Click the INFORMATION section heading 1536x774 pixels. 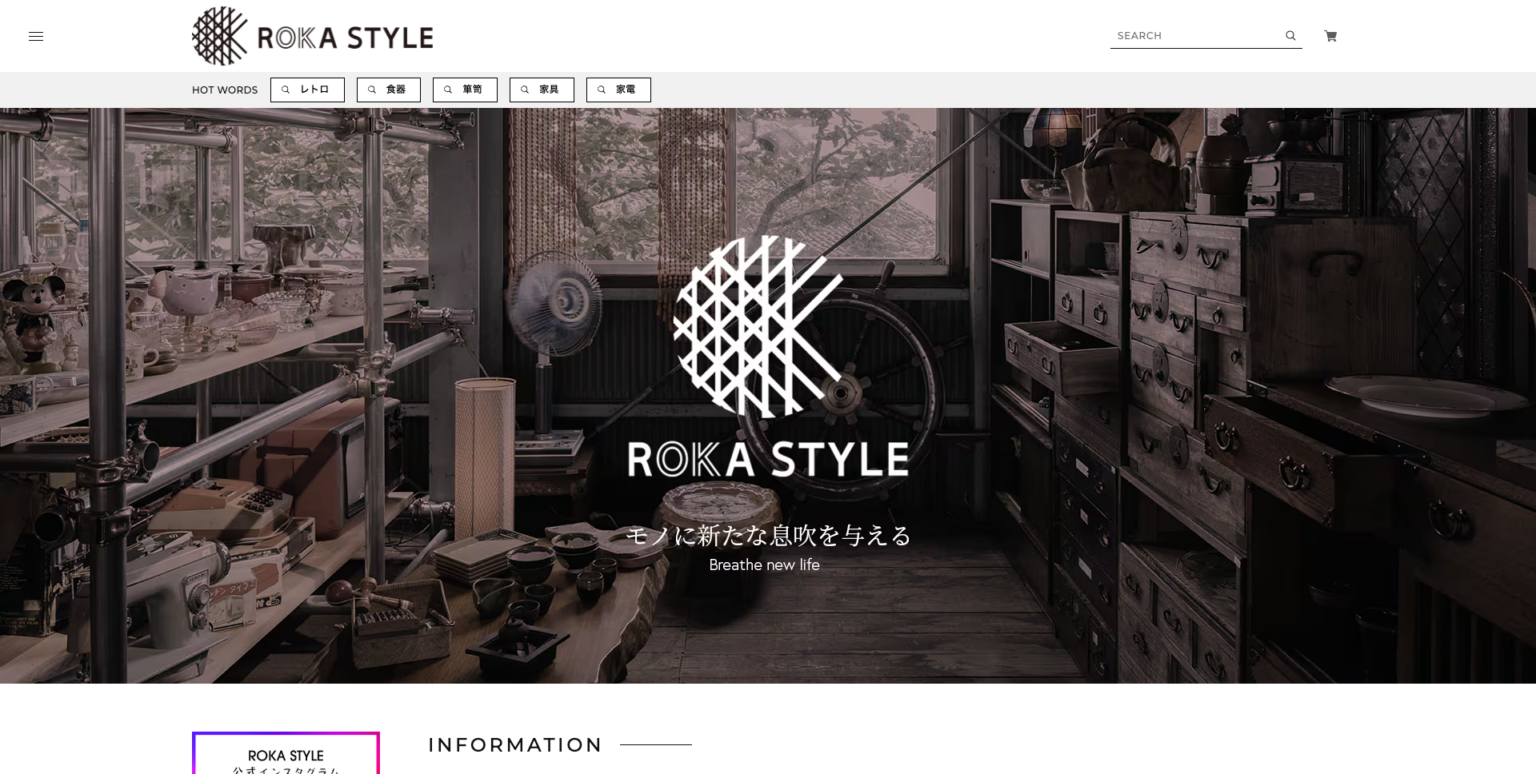(x=515, y=745)
